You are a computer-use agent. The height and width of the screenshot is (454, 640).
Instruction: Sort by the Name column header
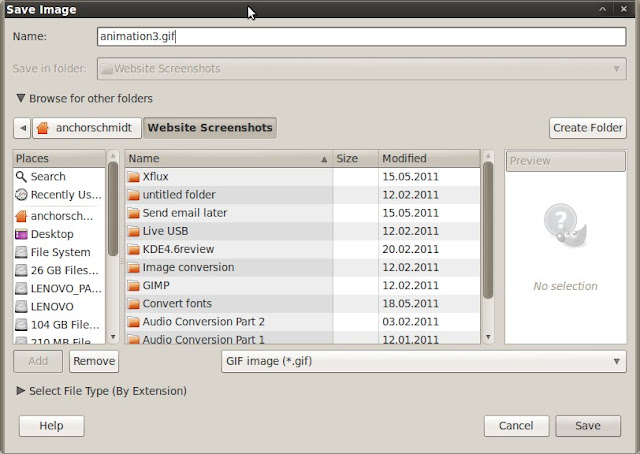click(228, 158)
